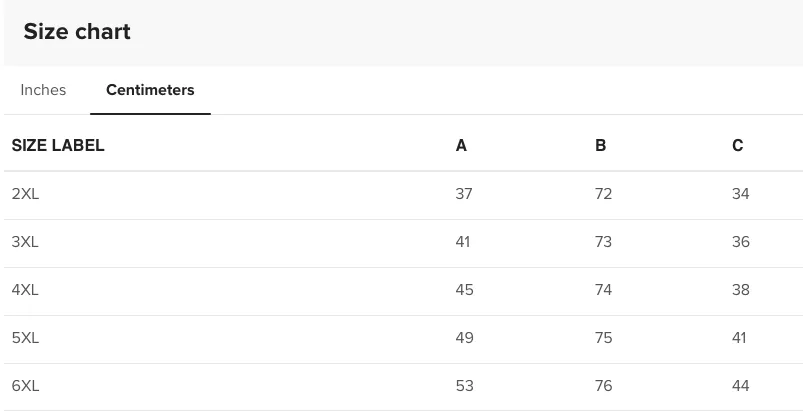803x420 pixels.
Task: Click column header B
Action: [x=600, y=145]
